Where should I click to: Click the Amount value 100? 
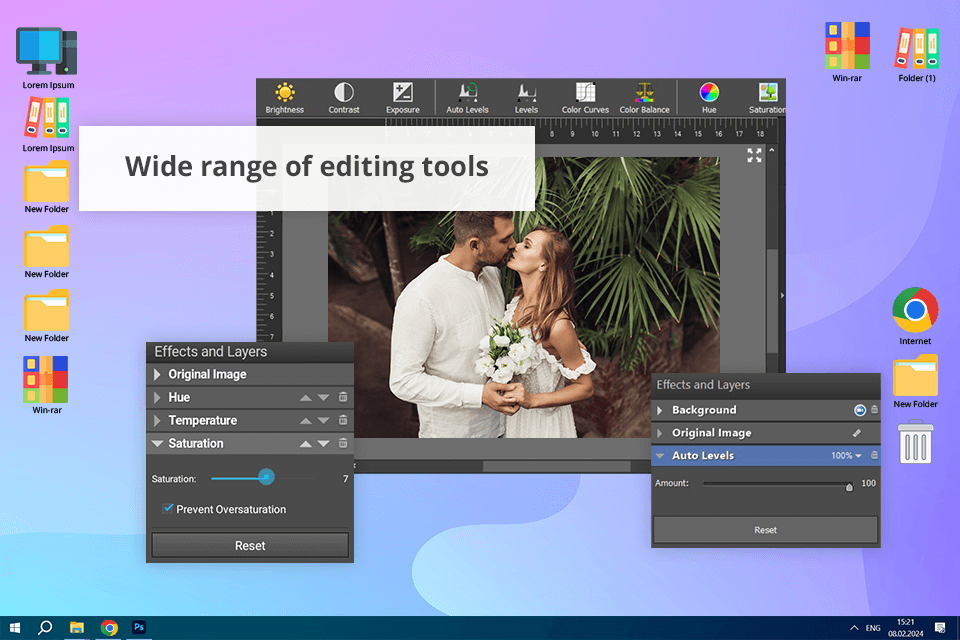point(868,483)
